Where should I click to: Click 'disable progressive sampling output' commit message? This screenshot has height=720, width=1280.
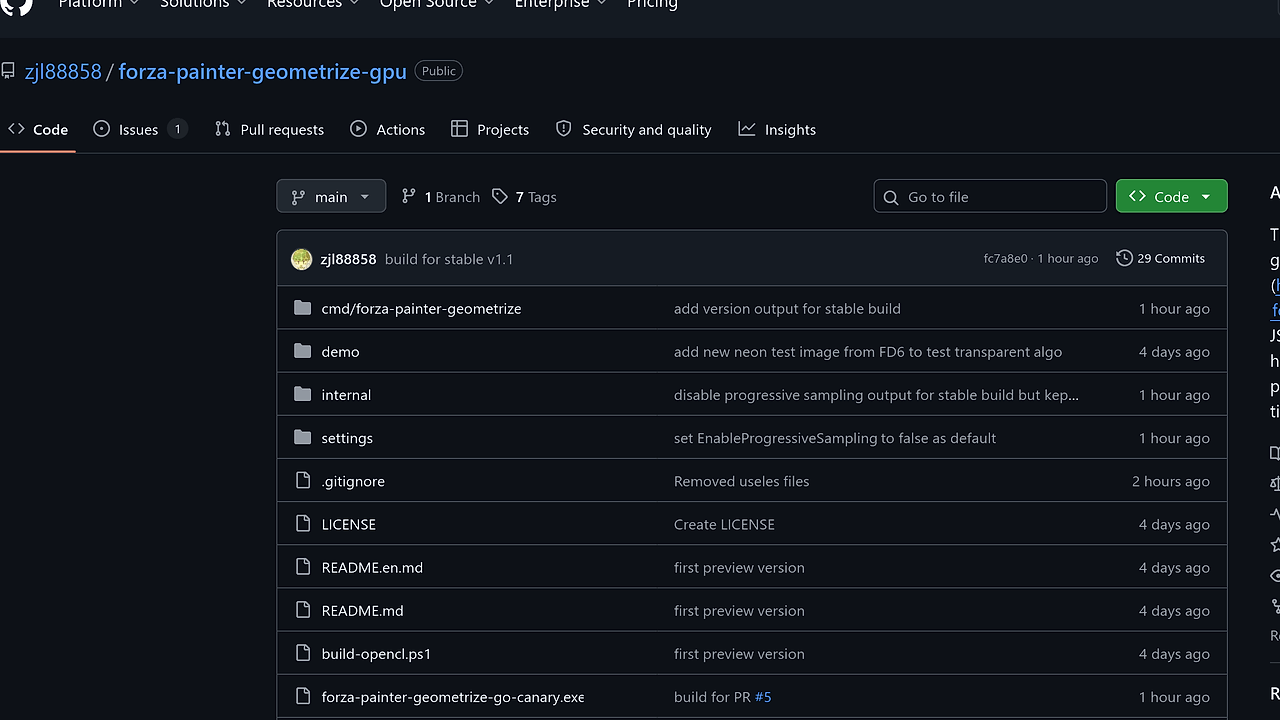876,394
